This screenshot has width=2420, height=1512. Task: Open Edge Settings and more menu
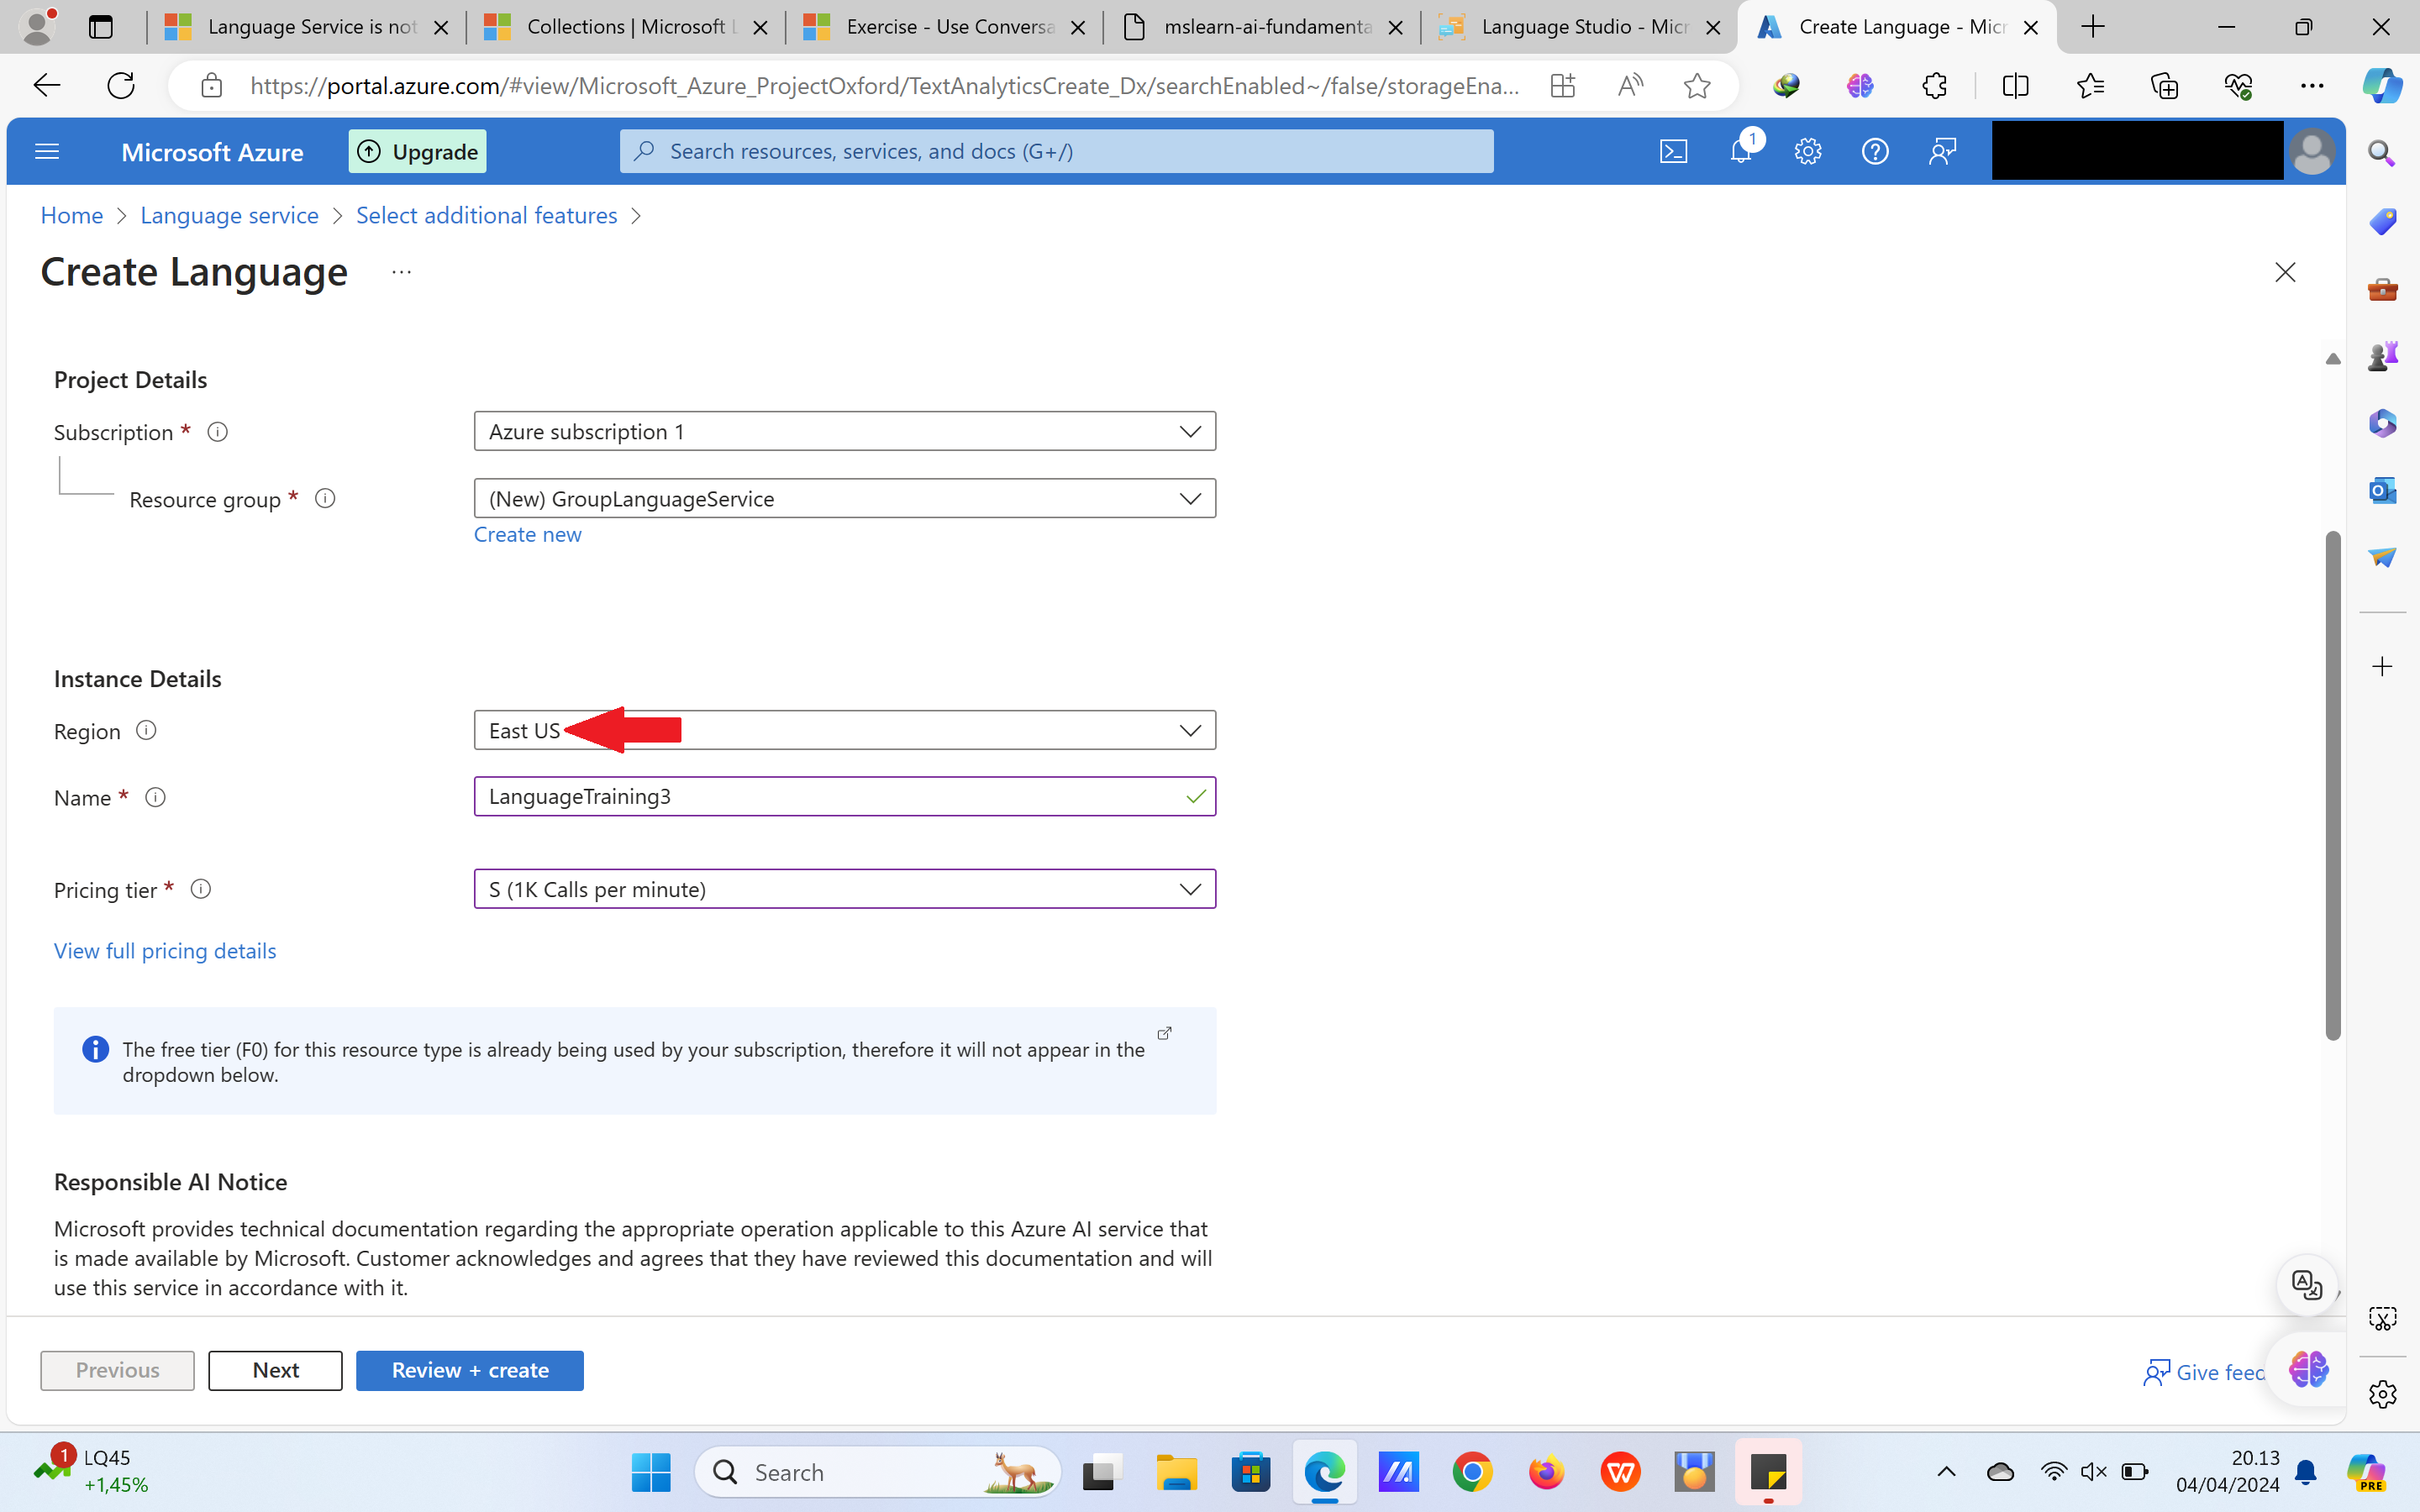(2312, 86)
